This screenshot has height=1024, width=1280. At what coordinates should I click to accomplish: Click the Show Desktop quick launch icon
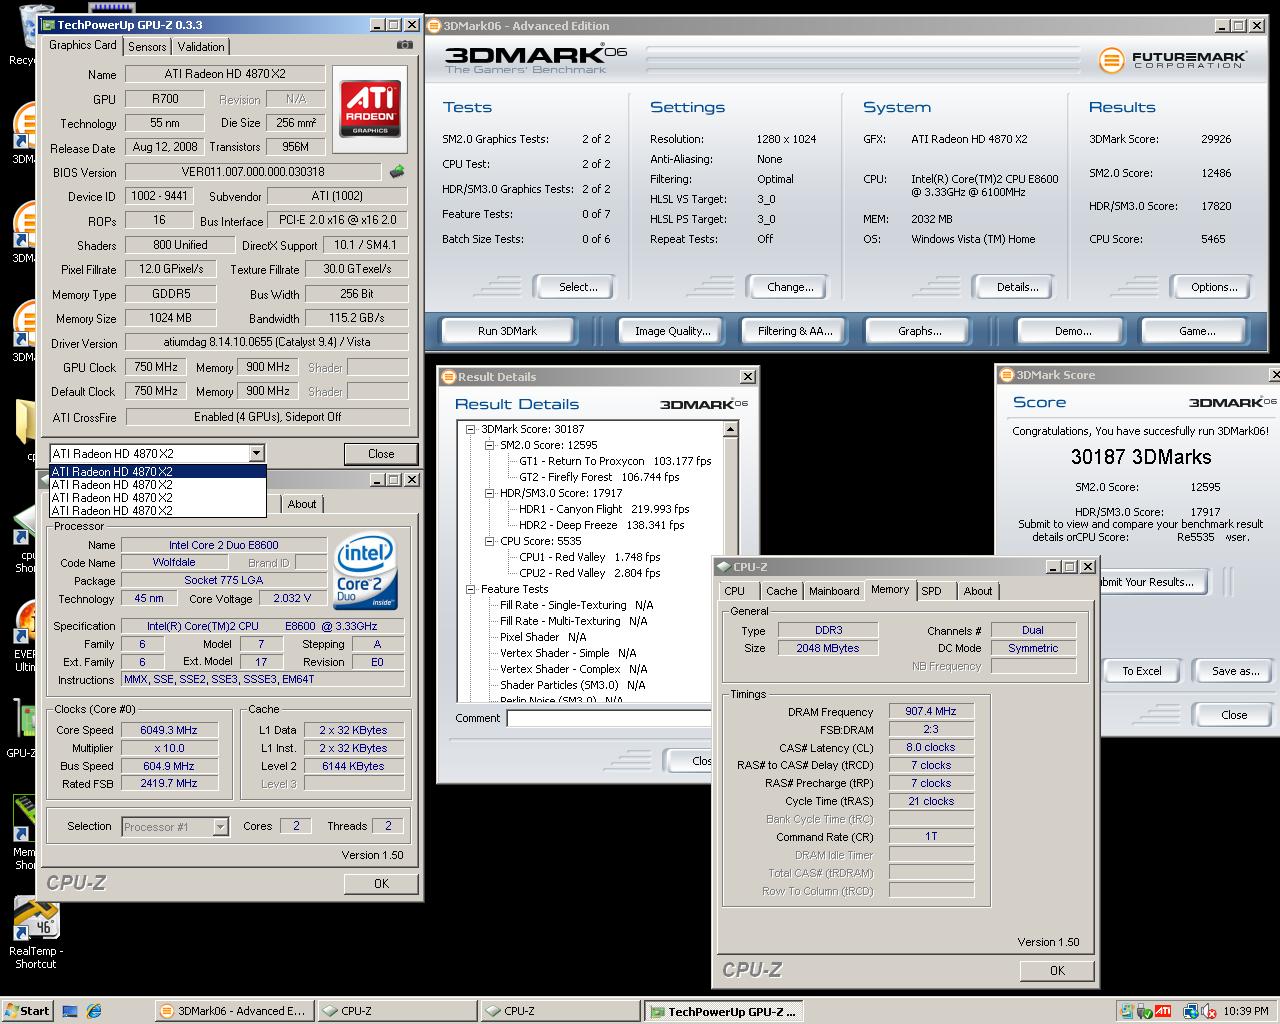click(x=70, y=1011)
